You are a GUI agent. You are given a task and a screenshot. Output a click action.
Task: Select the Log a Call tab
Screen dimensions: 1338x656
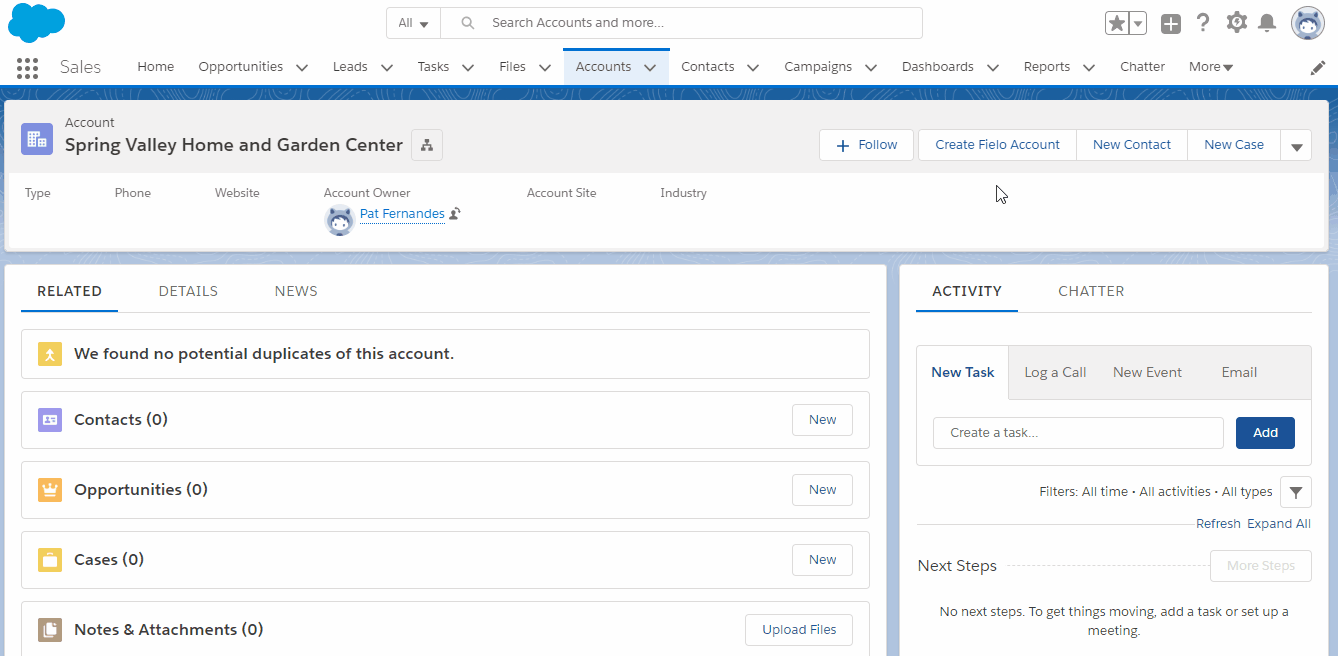tap(1055, 372)
